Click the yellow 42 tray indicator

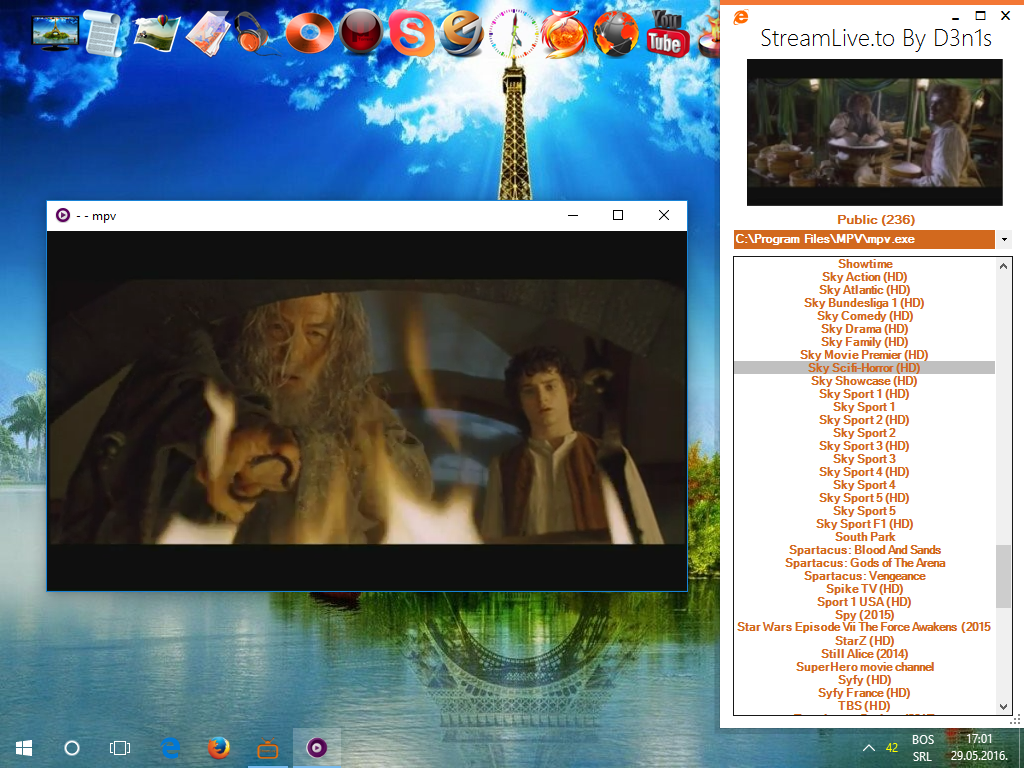pos(892,748)
